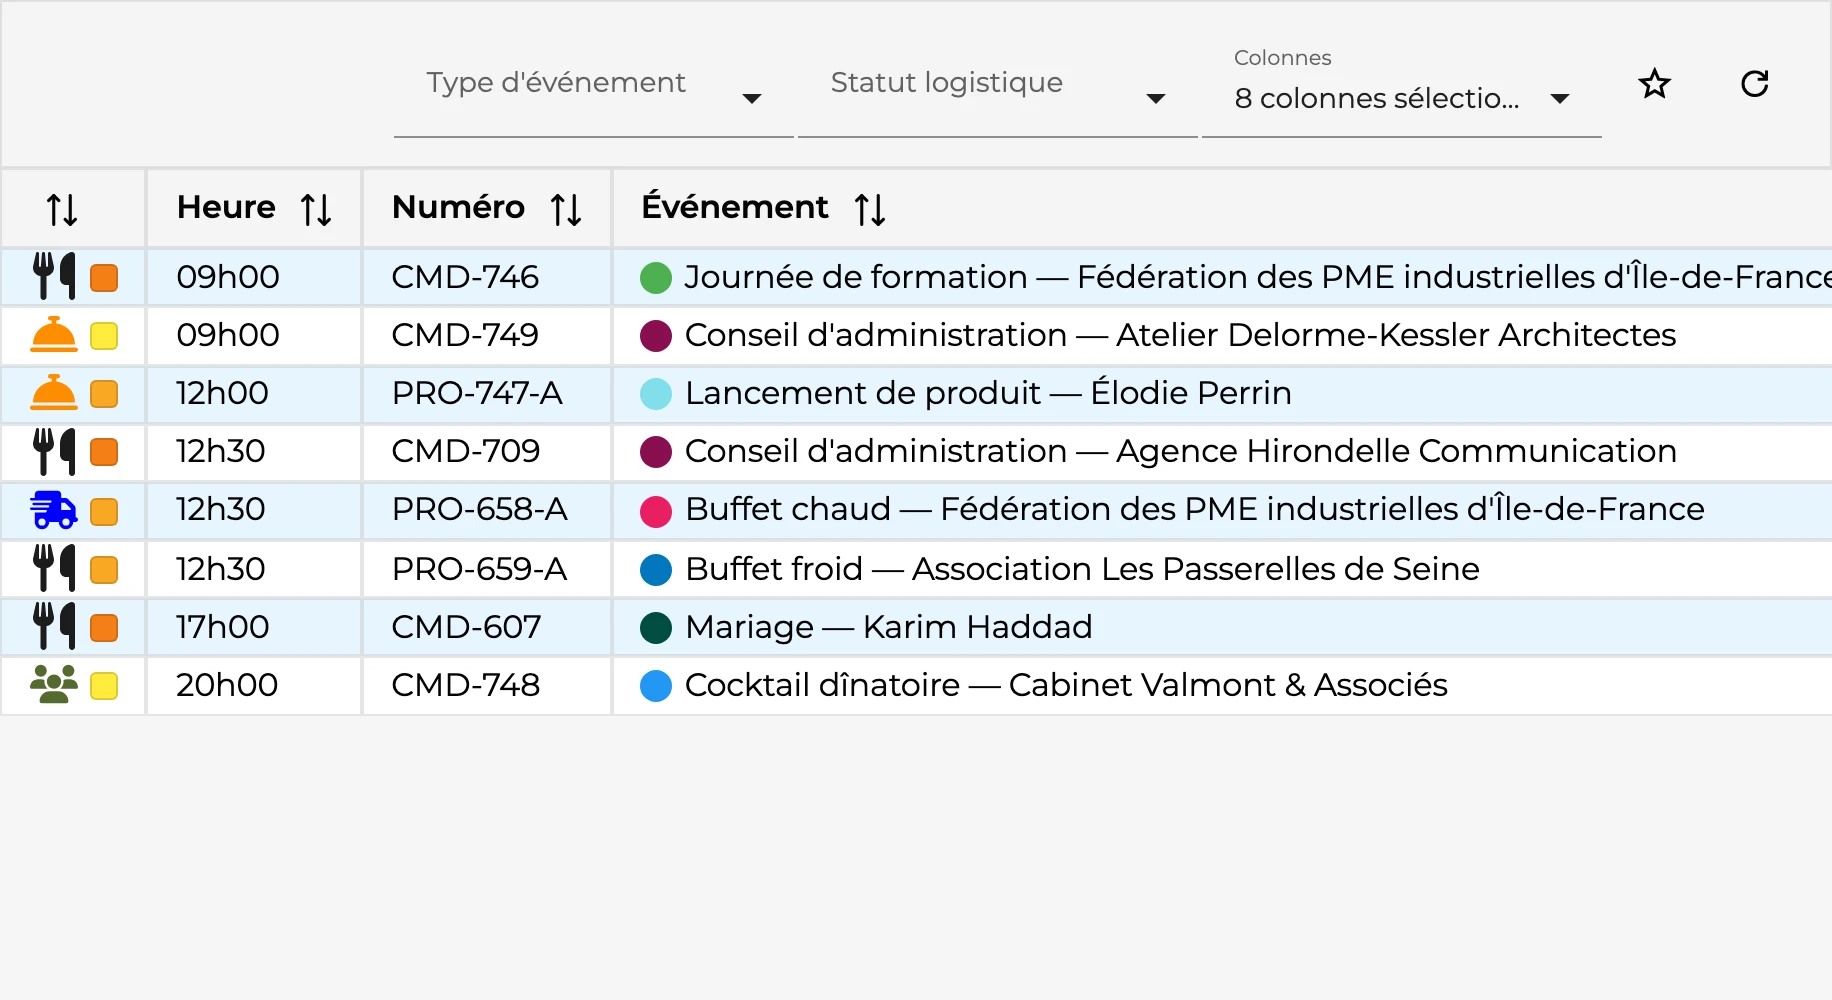Click the orange status square for CMD-709
The height and width of the screenshot is (1000, 1832).
click(104, 452)
